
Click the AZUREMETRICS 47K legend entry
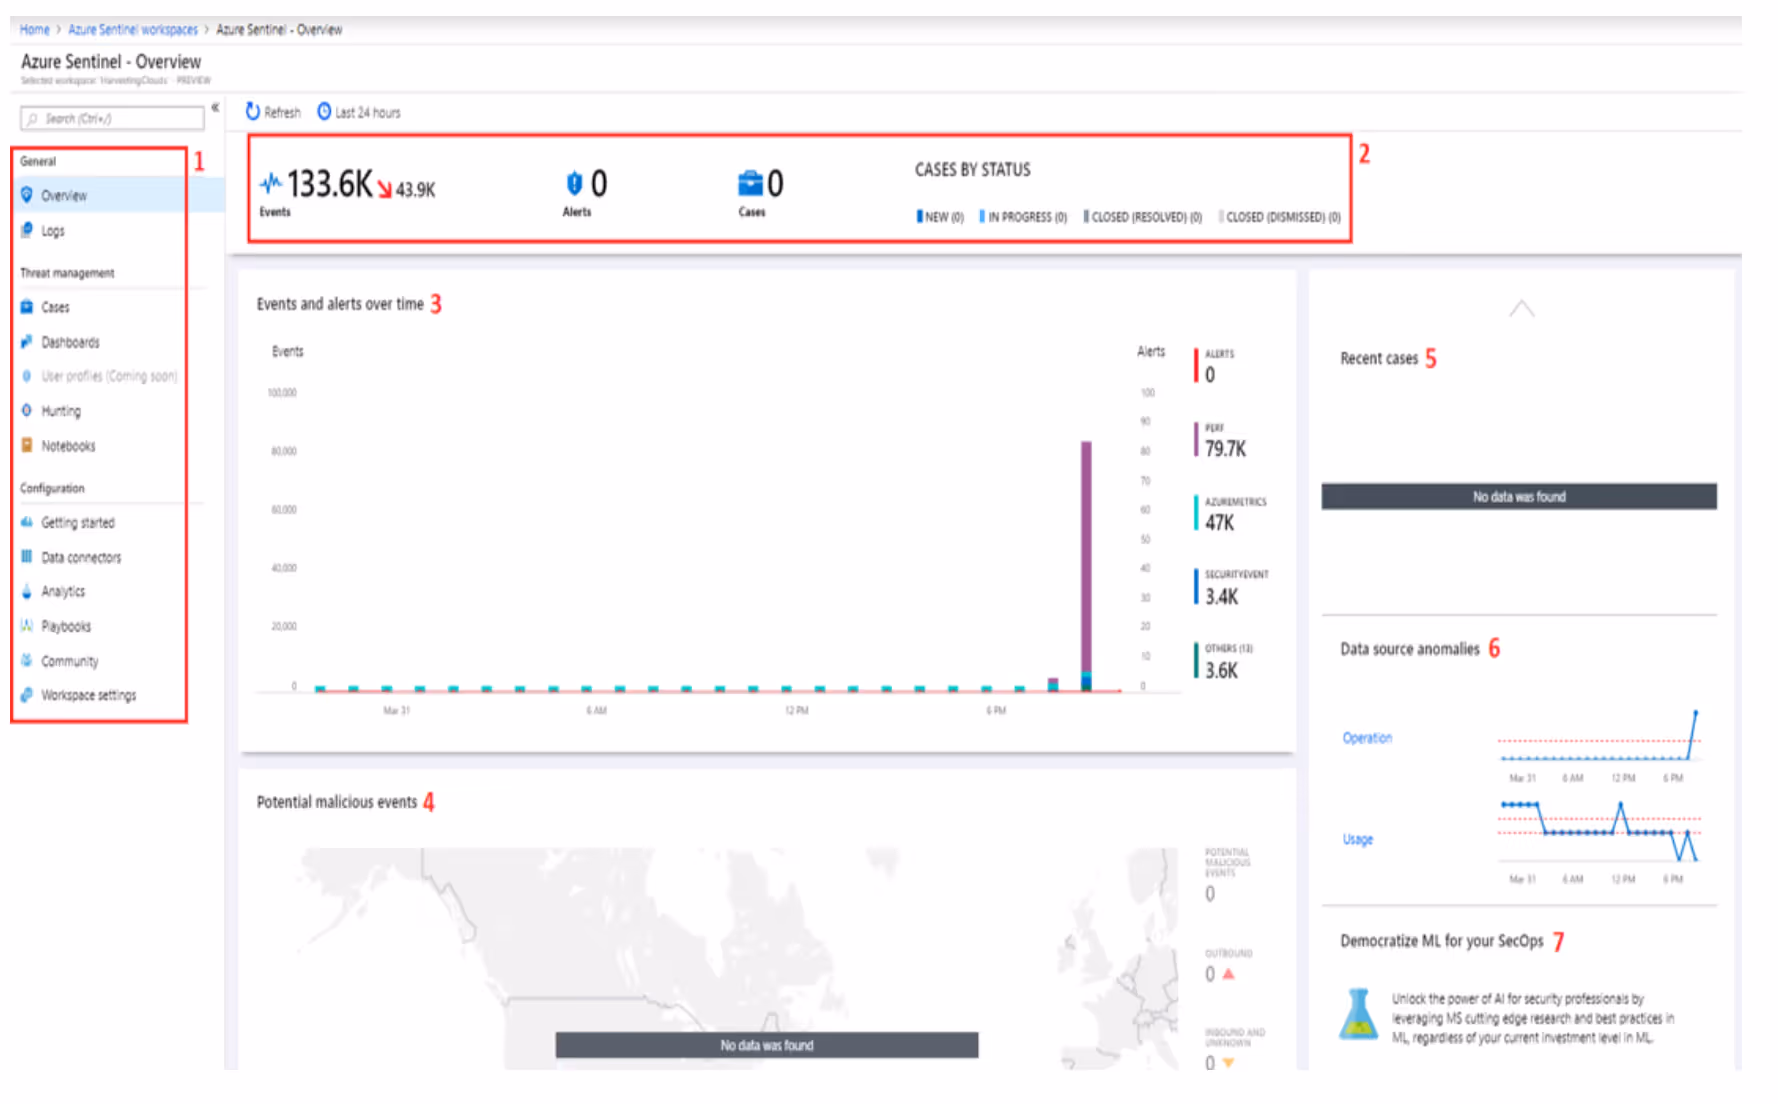(1231, 514)
